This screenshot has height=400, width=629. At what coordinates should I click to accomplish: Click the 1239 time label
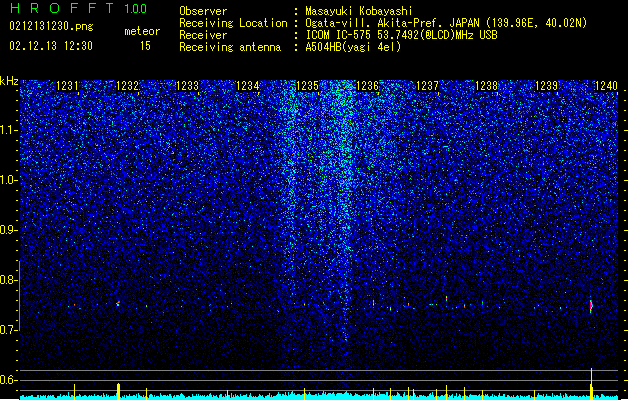coord(546,86)
